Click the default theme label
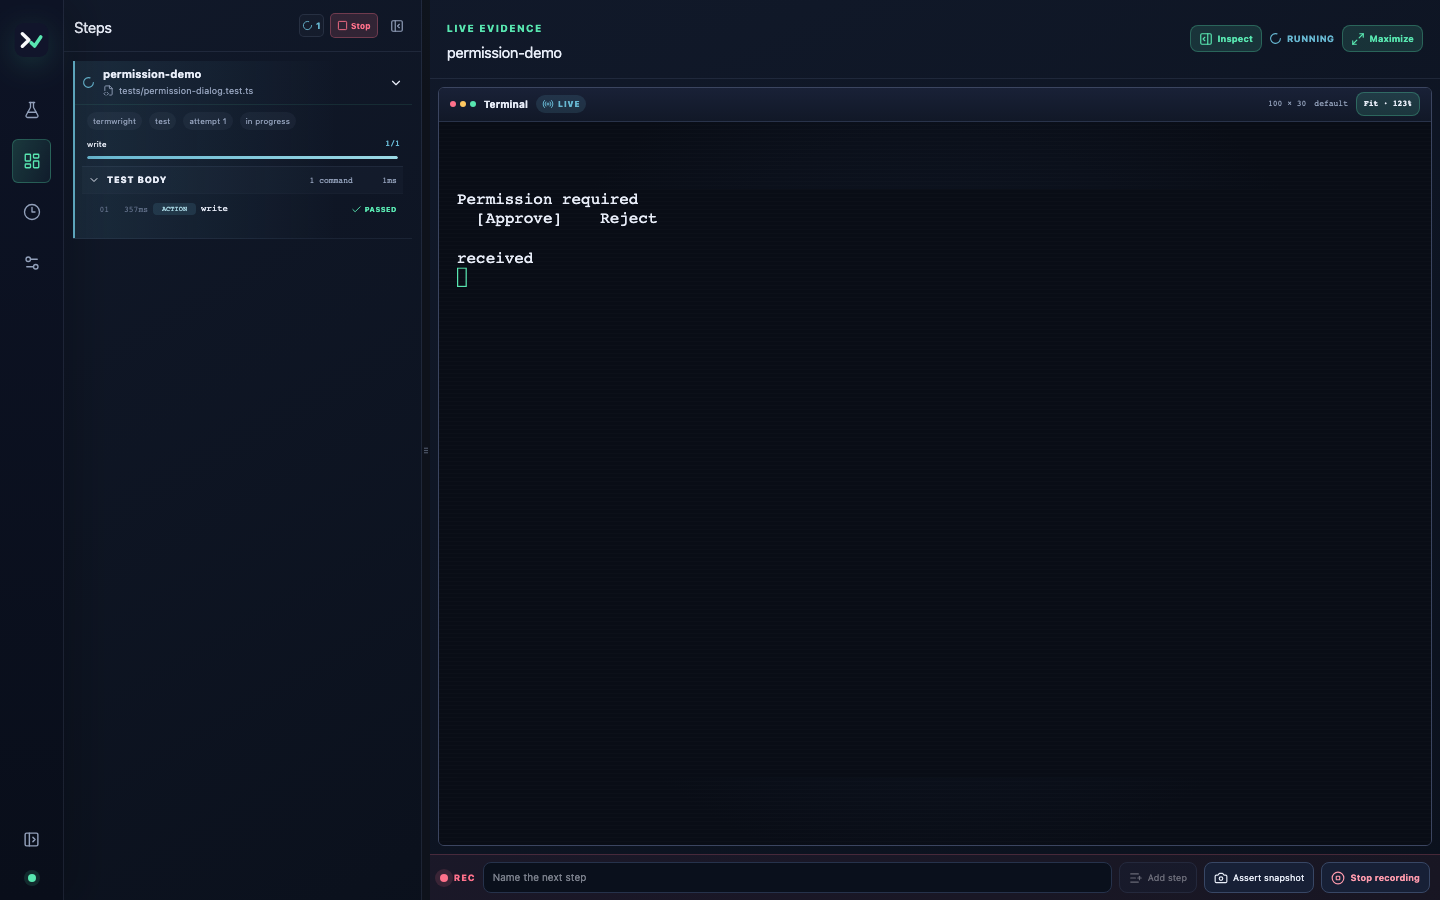 [x=1331, y=104]
